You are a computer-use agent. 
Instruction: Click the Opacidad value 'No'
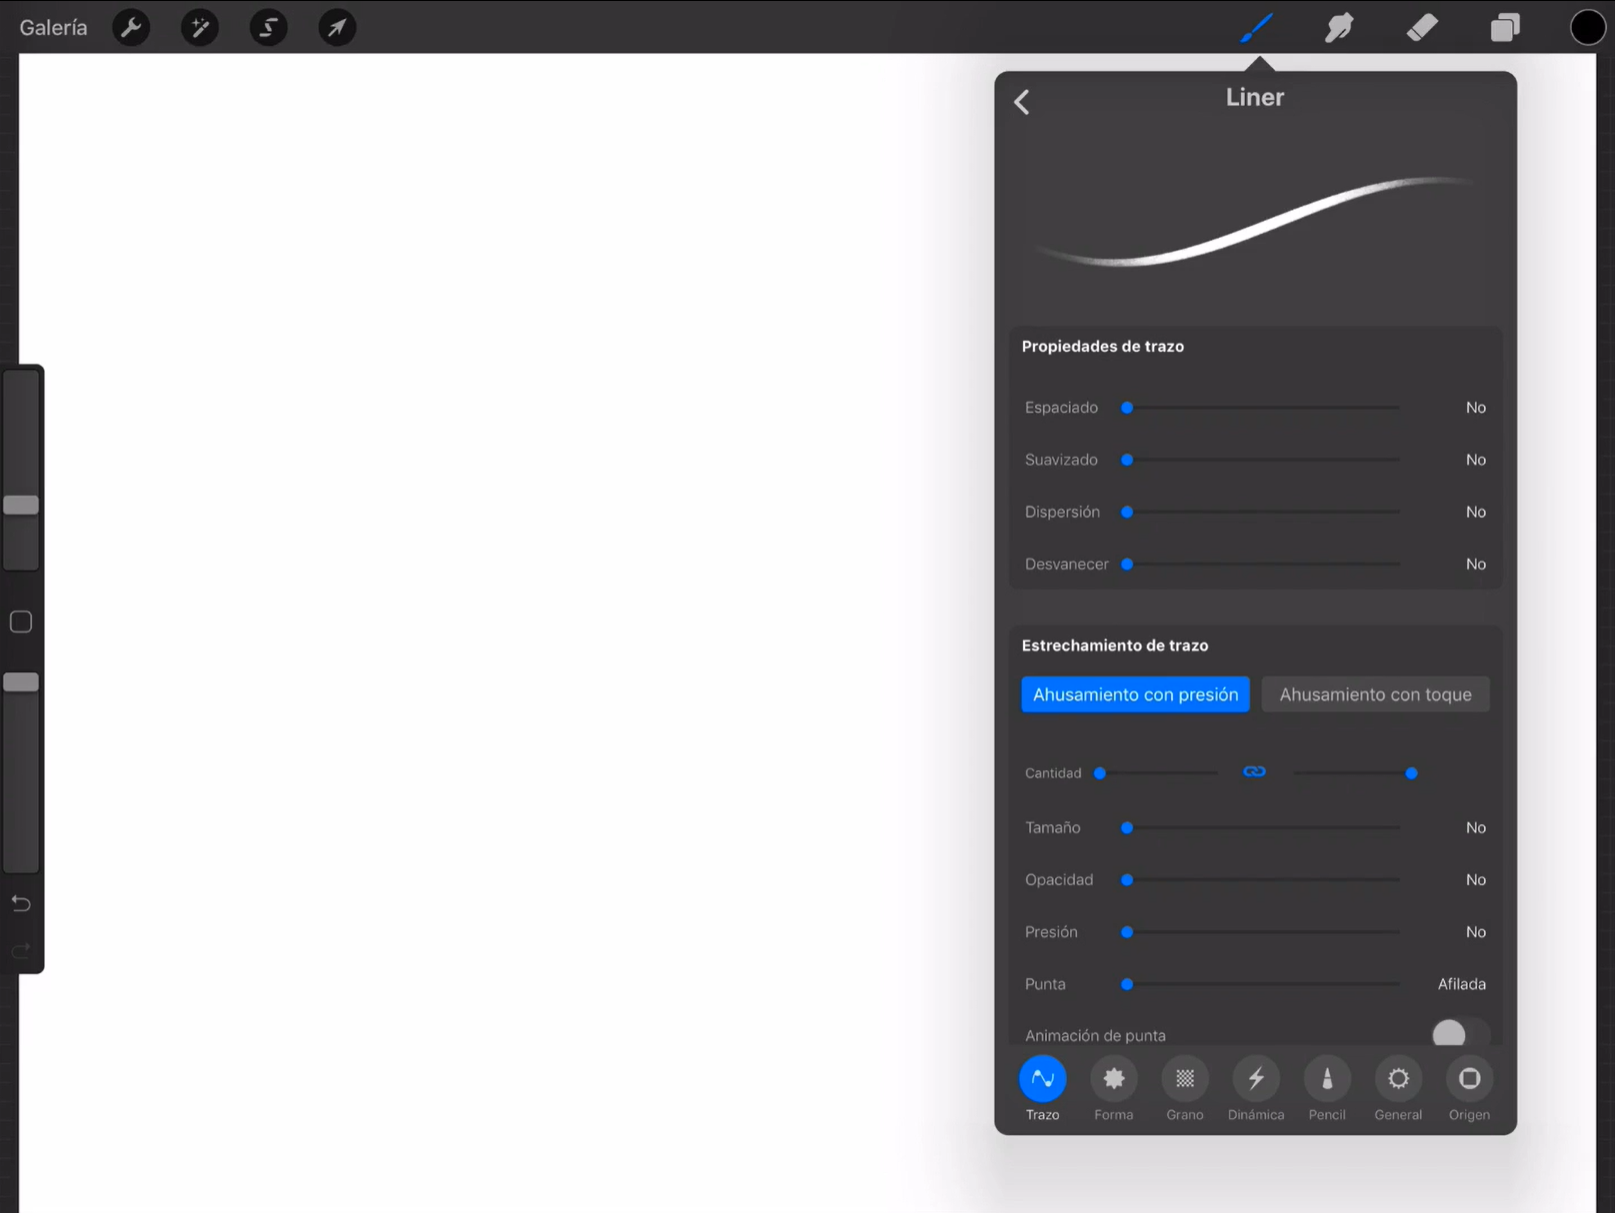pos(1476,880)
